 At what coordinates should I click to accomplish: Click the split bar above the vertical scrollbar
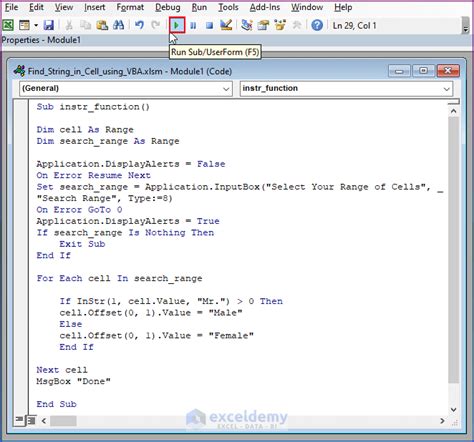(453, 101)
